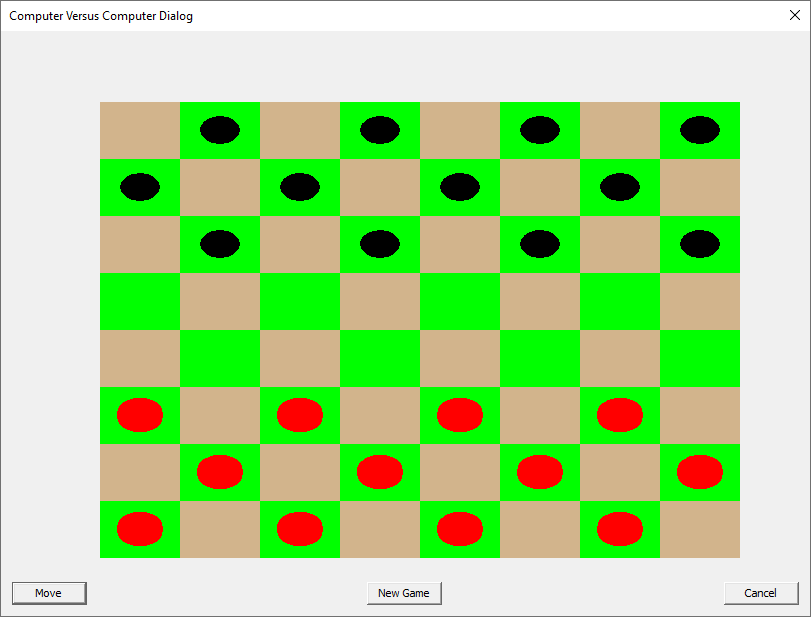Screen dimensions: 811x617
Task: Select the black piece on the far right of row three
Action: (x=700, y=245)
